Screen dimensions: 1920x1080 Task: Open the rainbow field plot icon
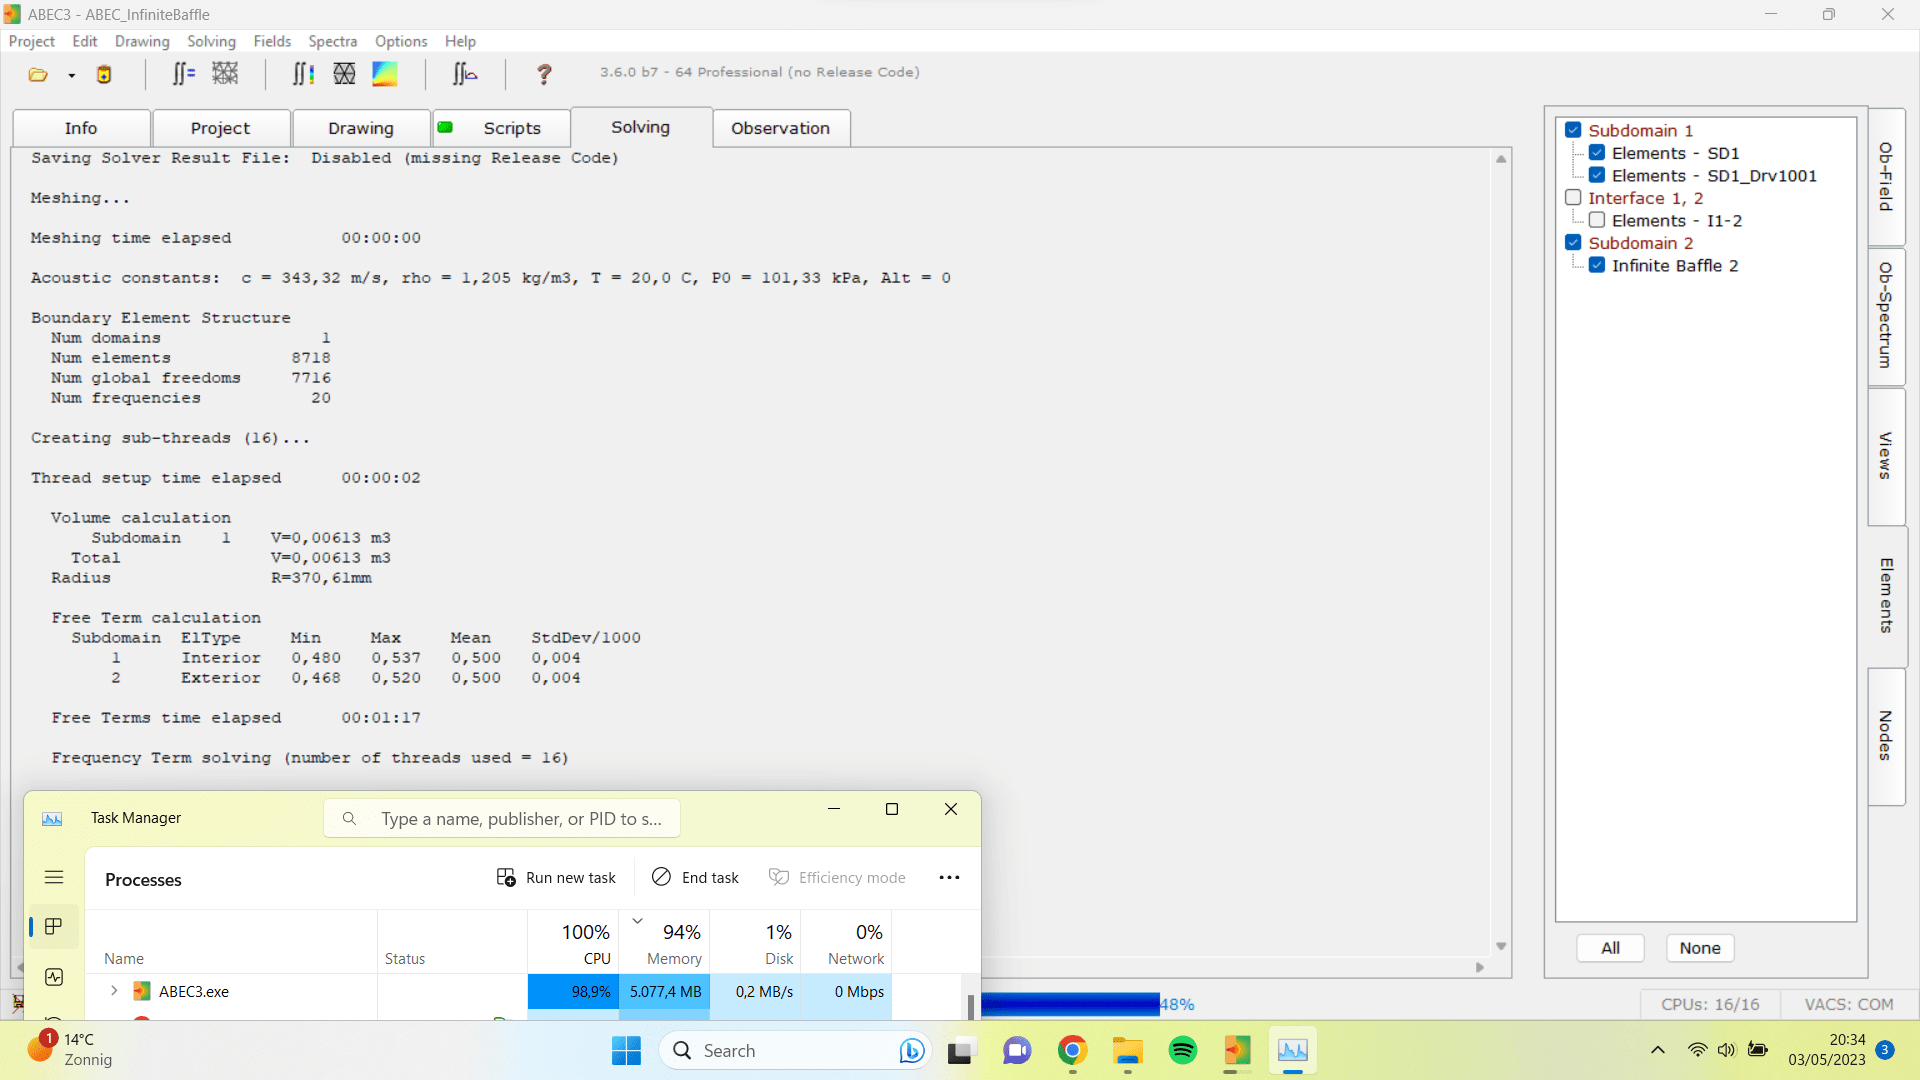click(385, 73)
